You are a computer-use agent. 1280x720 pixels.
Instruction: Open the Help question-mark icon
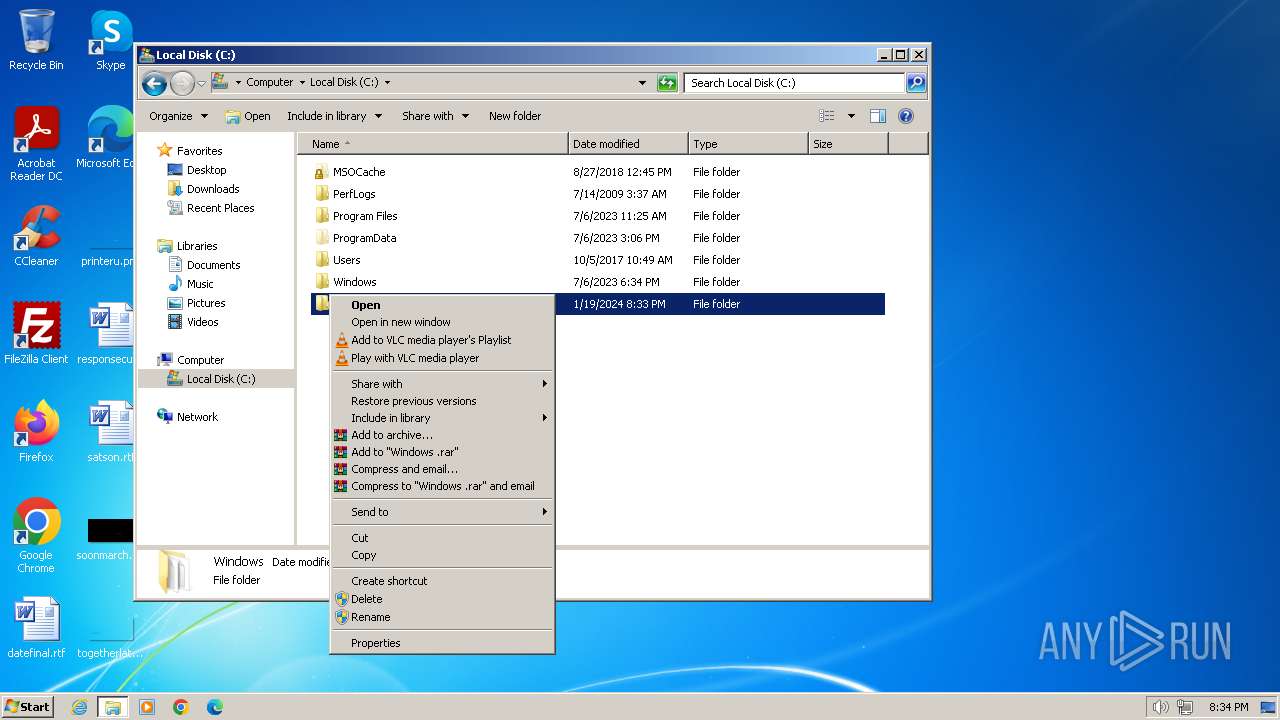click(x=906, y=116)
